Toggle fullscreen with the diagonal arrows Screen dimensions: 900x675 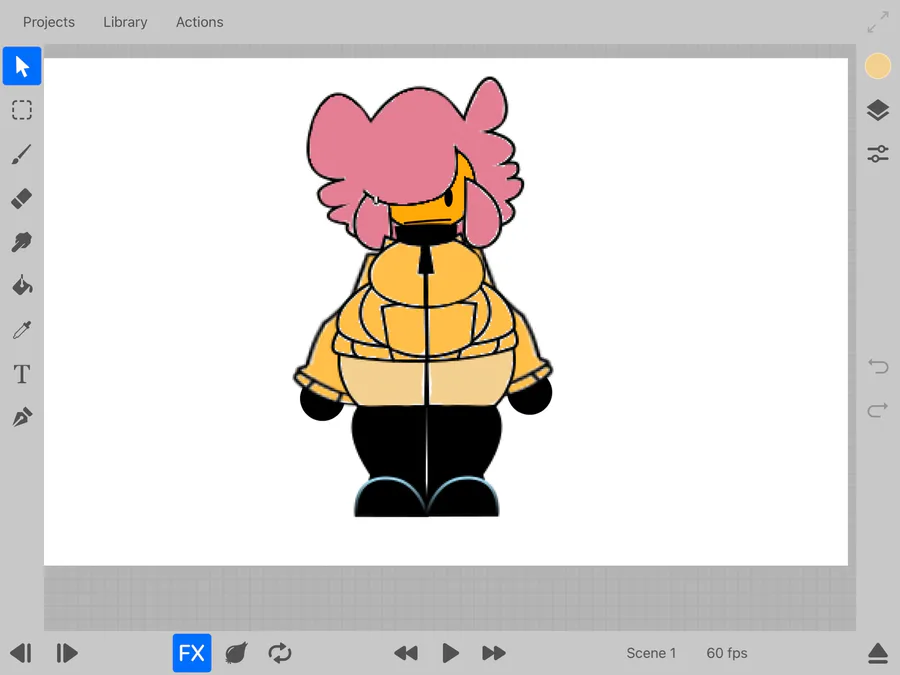878,22
